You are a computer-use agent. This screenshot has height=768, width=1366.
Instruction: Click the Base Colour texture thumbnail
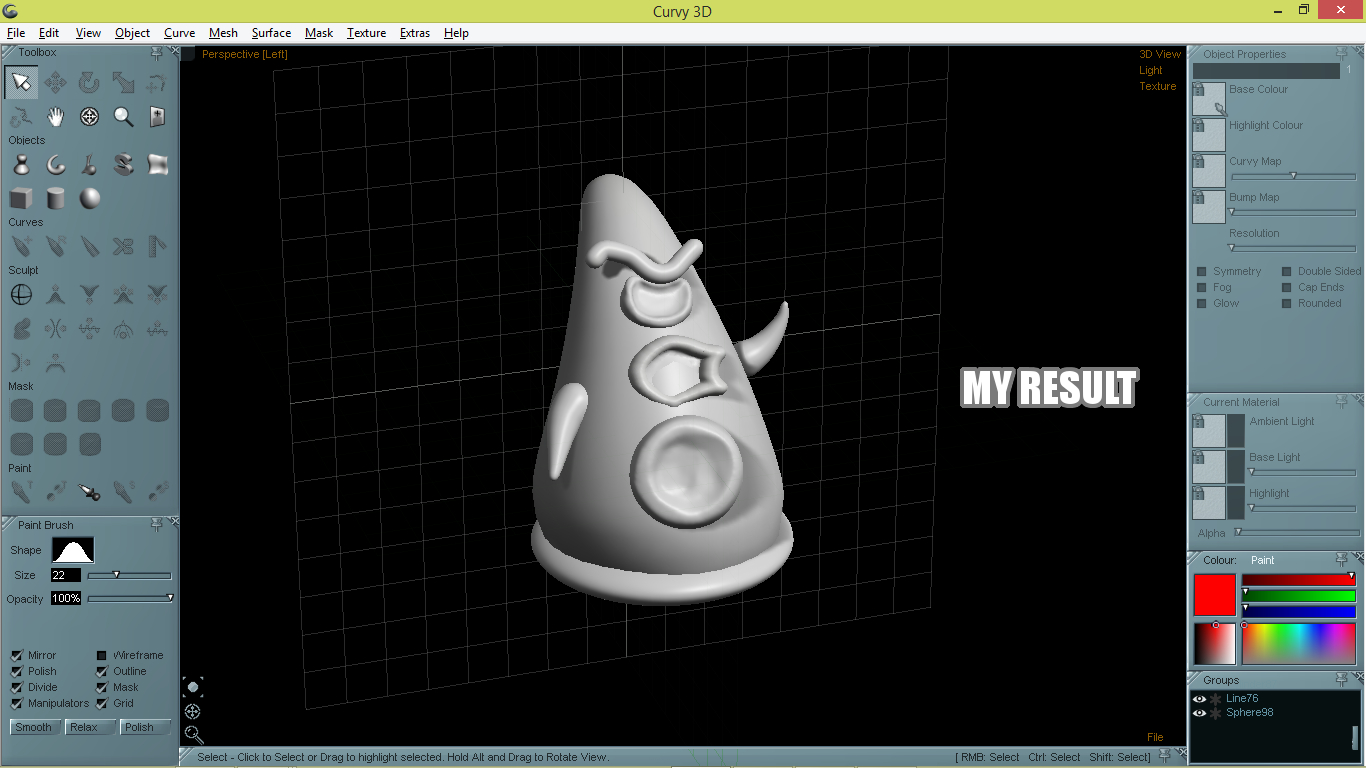coord(1209,99)
